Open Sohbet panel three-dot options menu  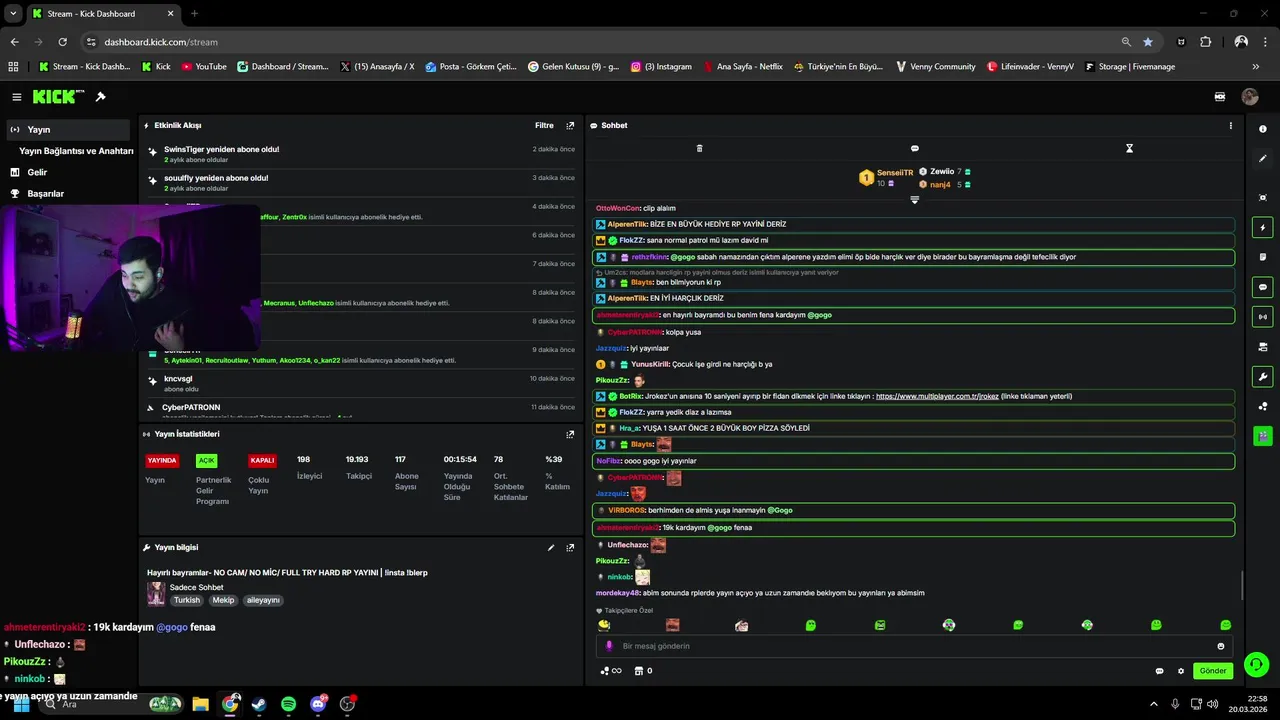1230,126
